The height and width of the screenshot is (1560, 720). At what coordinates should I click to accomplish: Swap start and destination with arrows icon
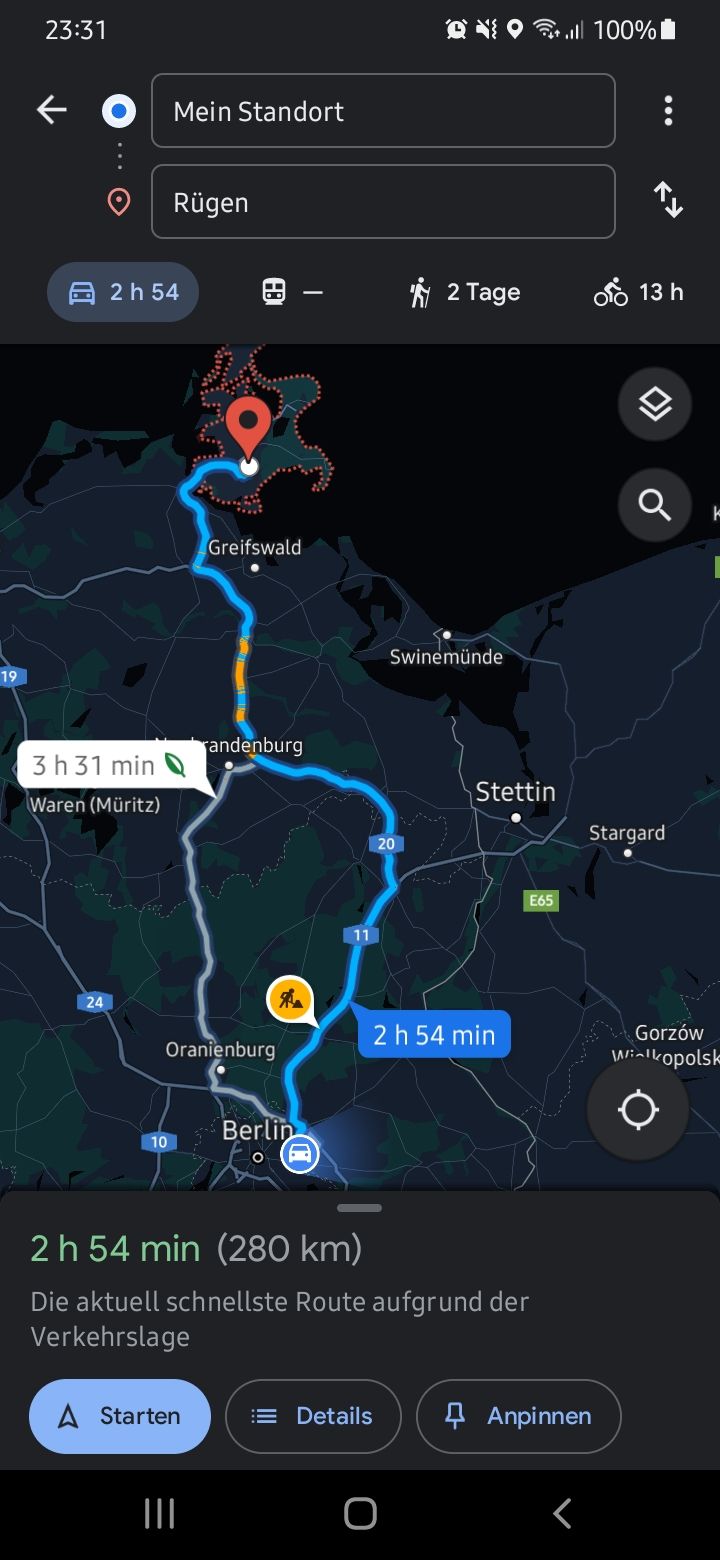click(x=668, y=200)
